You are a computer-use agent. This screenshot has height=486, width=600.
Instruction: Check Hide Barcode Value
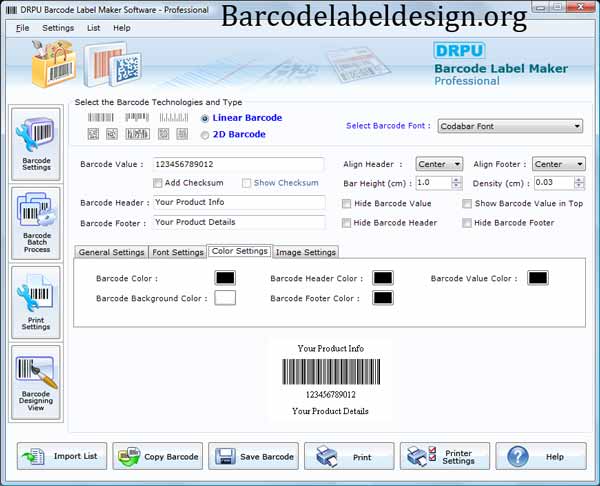click(x=346, y=204)
